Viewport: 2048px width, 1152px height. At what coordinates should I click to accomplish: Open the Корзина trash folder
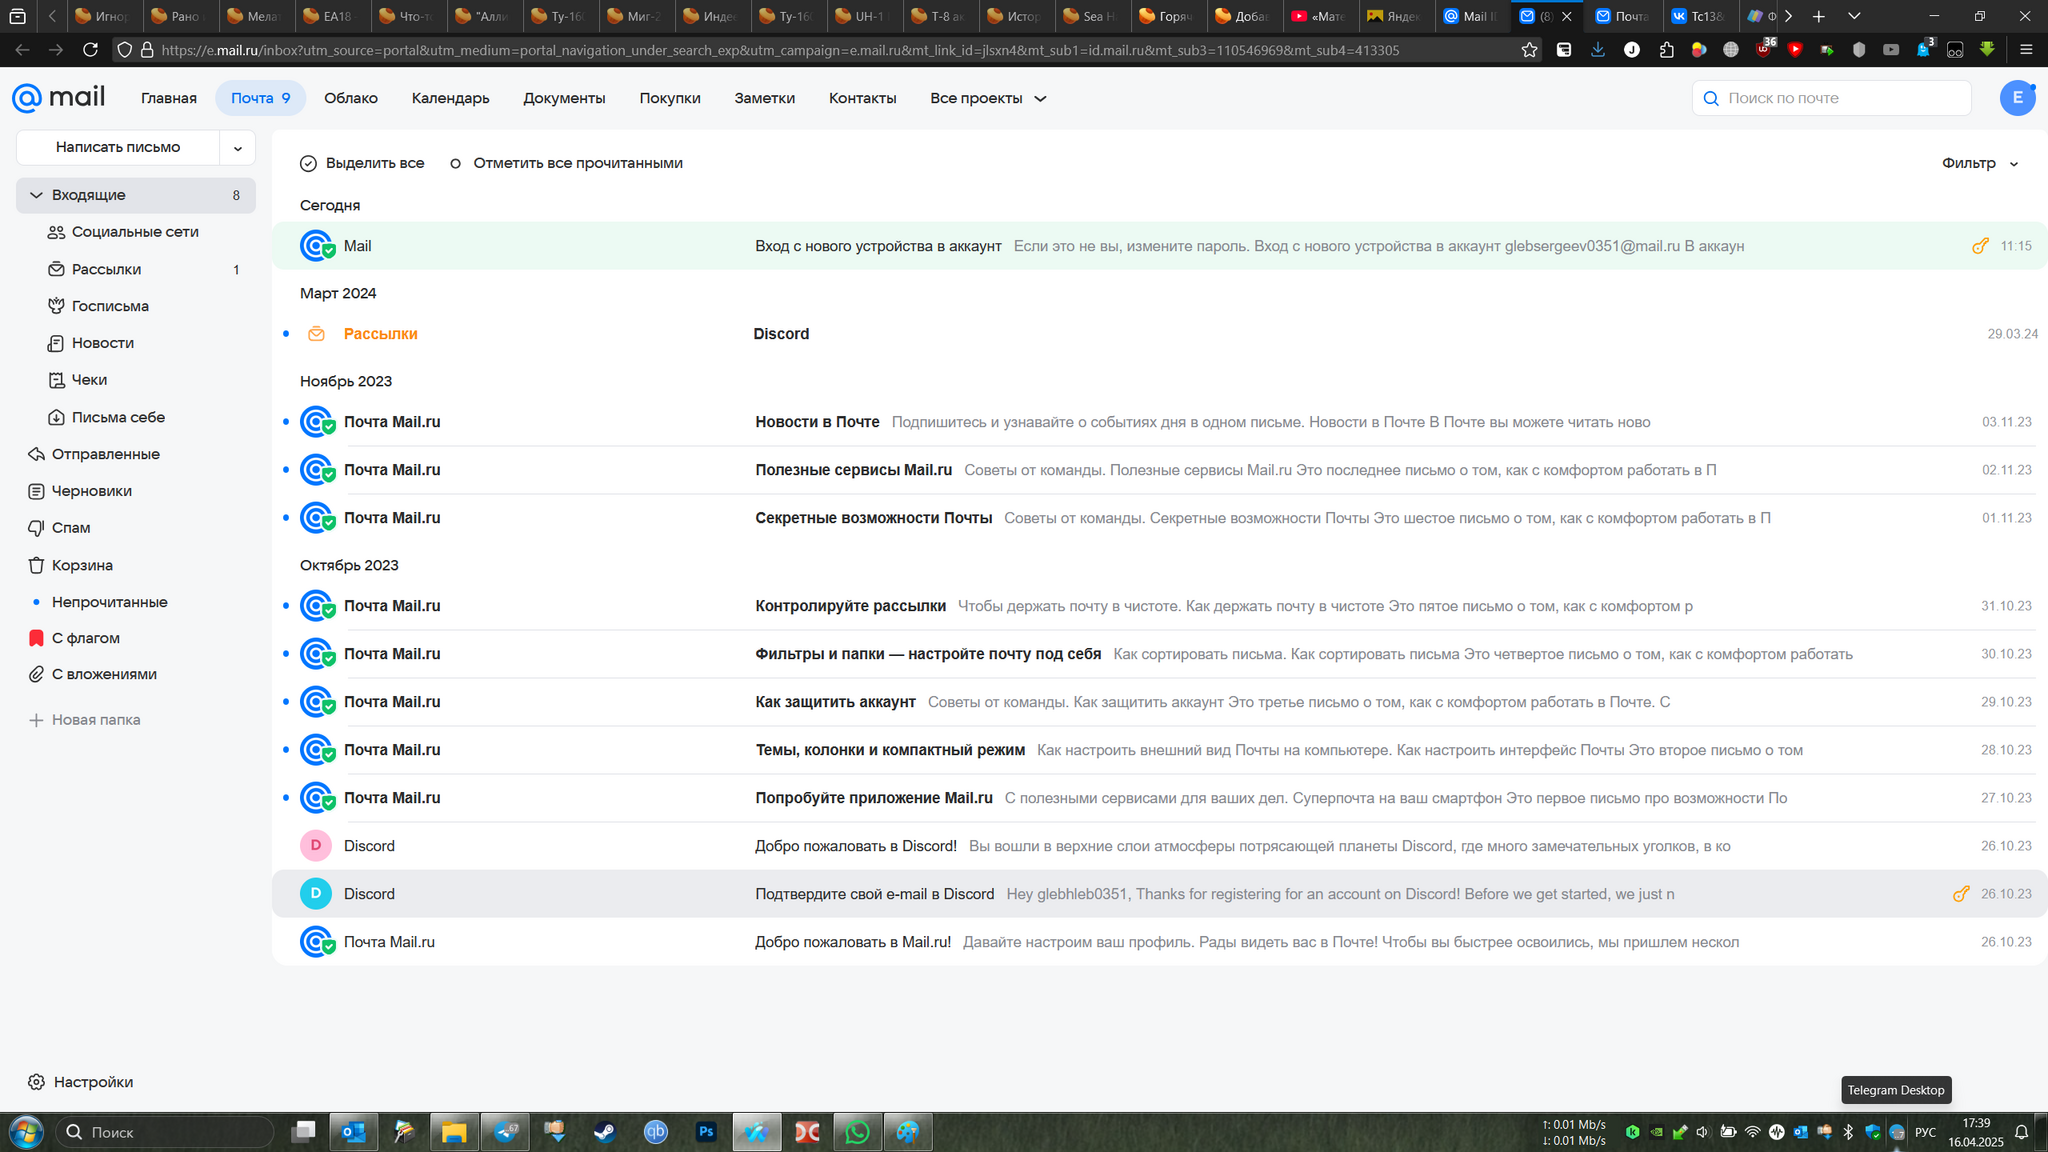82,565
